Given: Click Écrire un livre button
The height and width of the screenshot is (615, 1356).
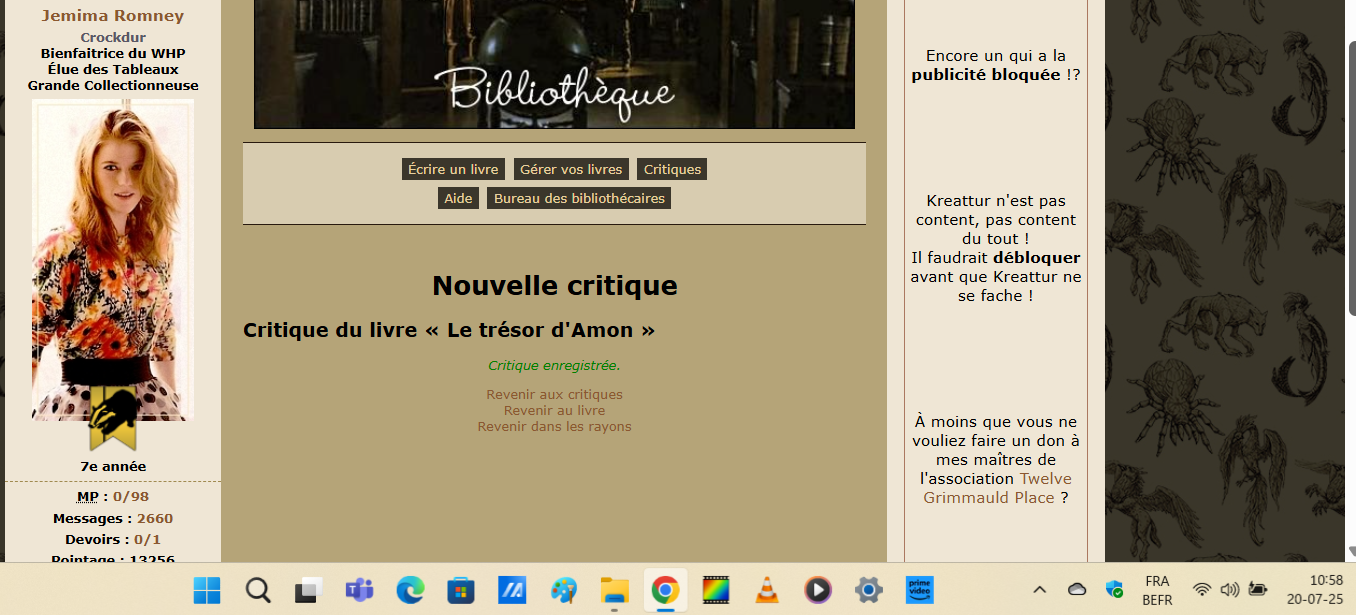Looking at the screenshot, I should click(453, 169).
